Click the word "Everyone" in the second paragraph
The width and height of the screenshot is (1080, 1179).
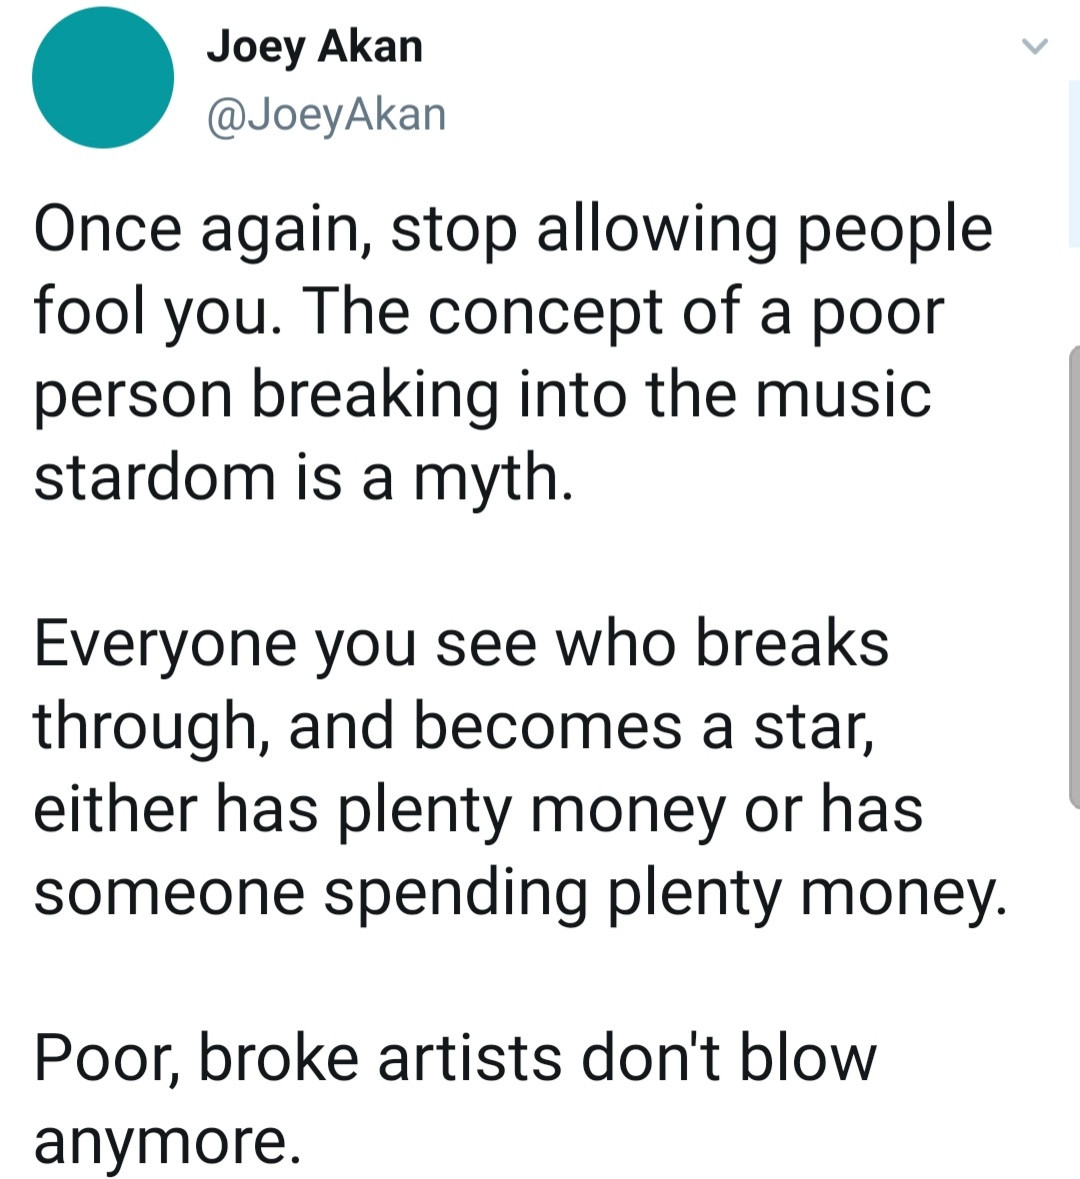coord(165,643)
